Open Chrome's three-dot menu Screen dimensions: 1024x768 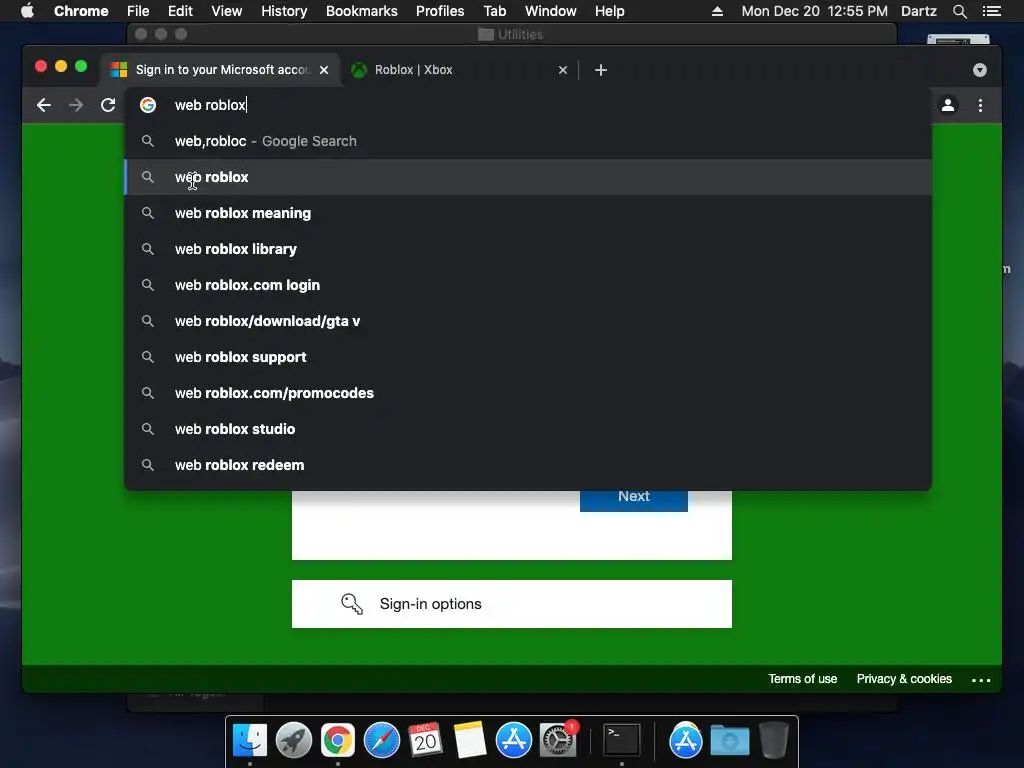980,105
